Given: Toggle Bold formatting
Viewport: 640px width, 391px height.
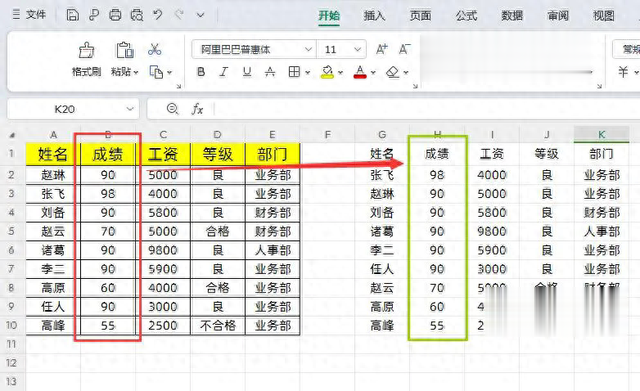Looking at the screenshot, I should pos(201,72).
